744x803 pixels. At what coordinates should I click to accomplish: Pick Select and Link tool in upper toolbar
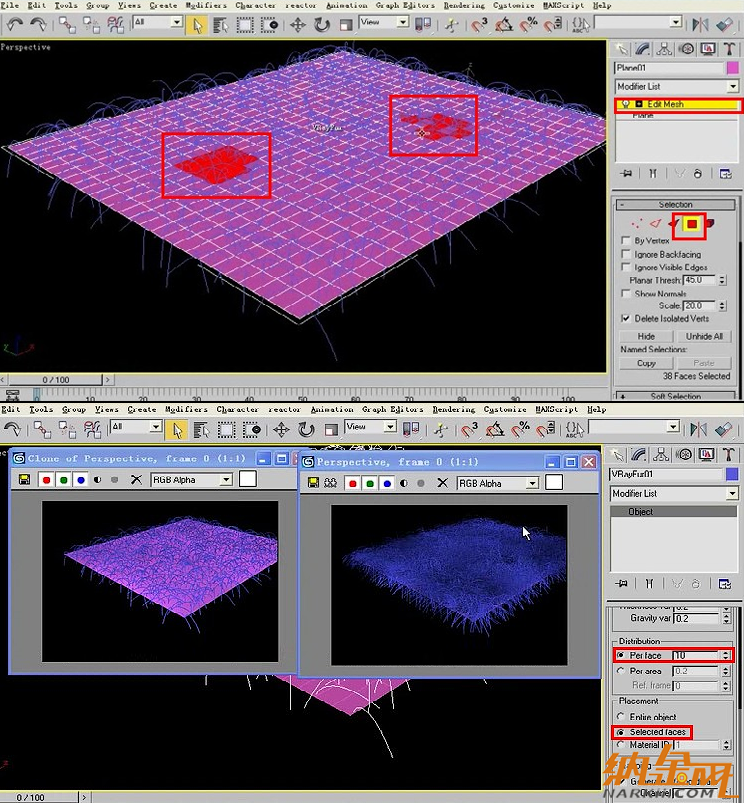pos(67,25)
